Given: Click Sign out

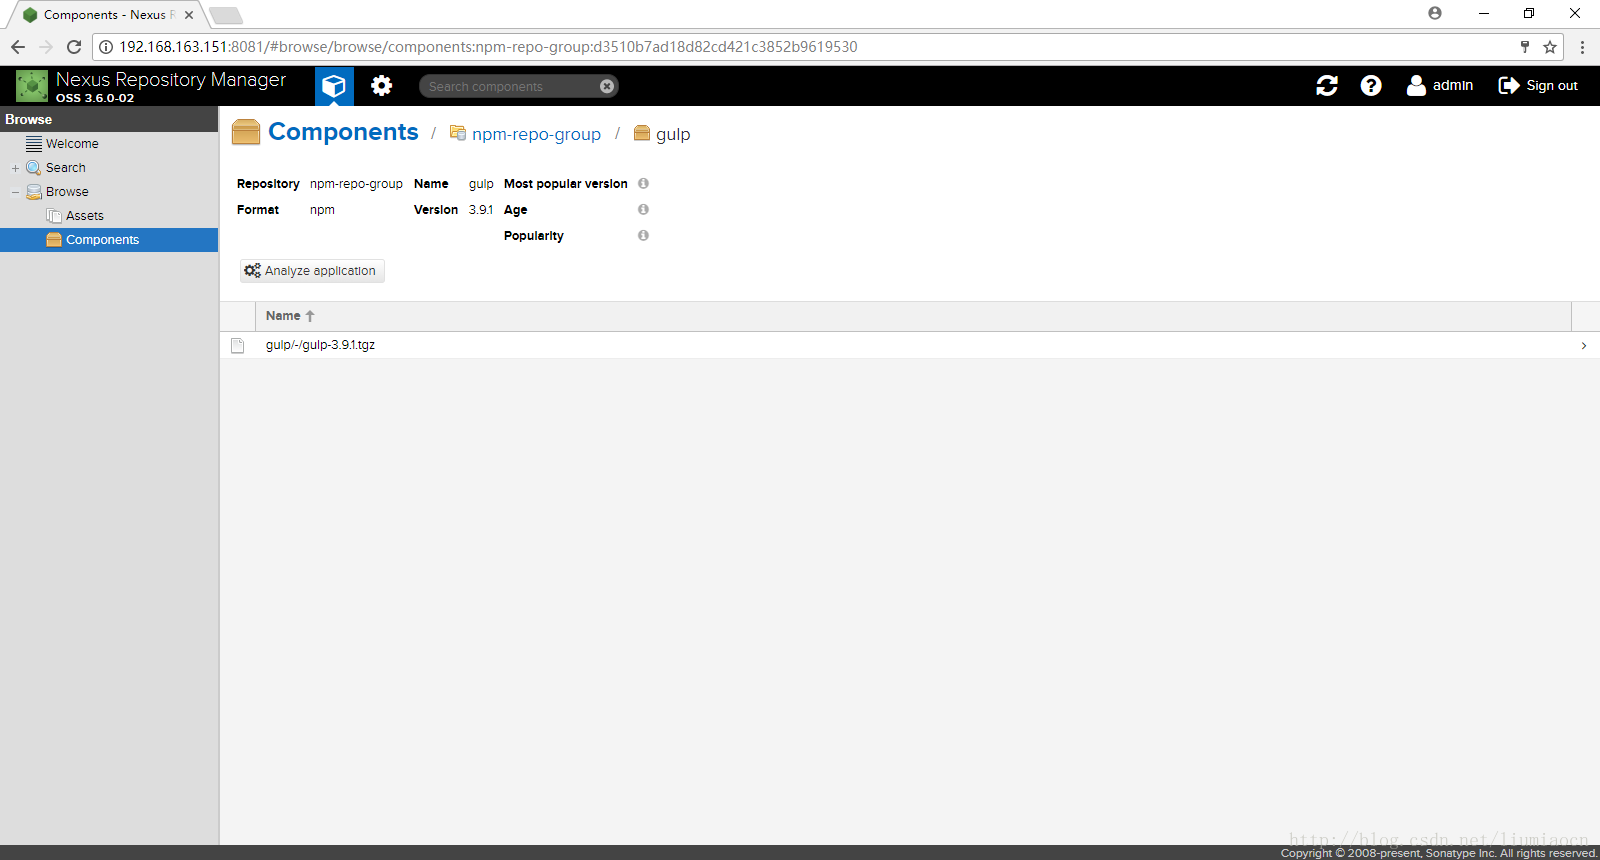Looking at the screenshot, I should [x=1538, y=86].
